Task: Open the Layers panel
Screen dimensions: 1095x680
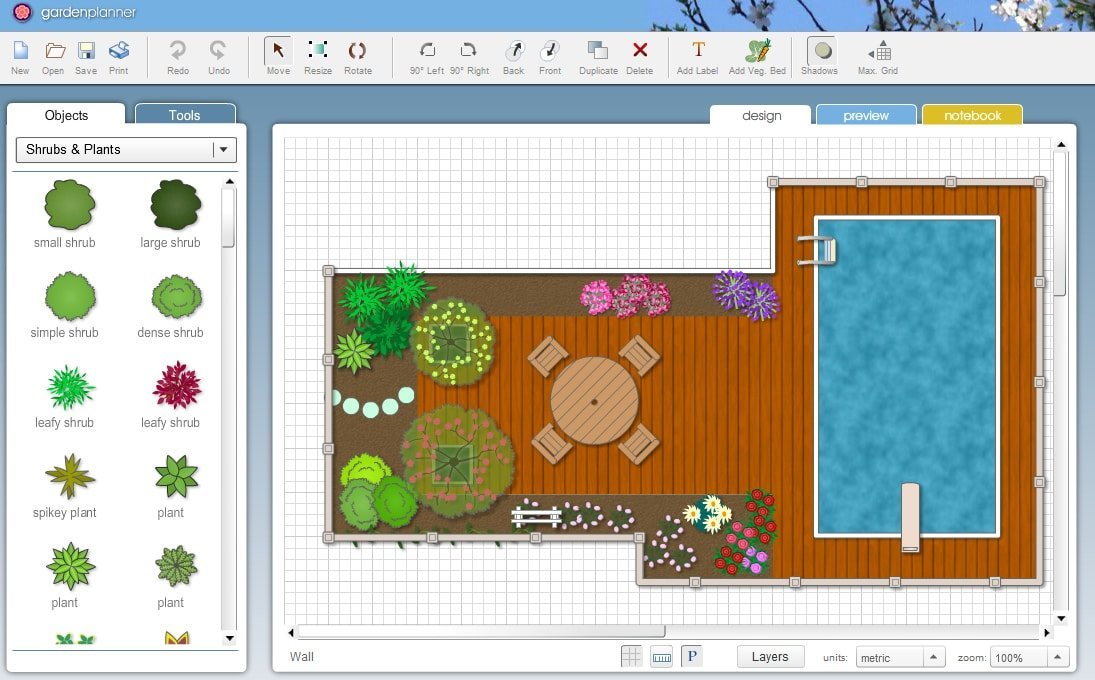Action: 769,656
